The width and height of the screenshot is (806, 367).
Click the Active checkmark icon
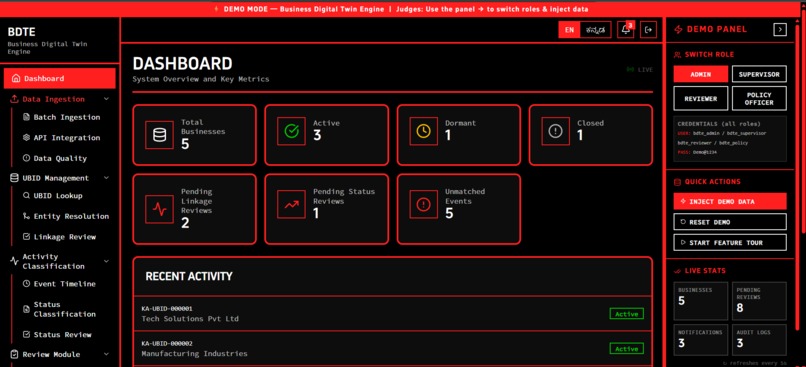291,132
